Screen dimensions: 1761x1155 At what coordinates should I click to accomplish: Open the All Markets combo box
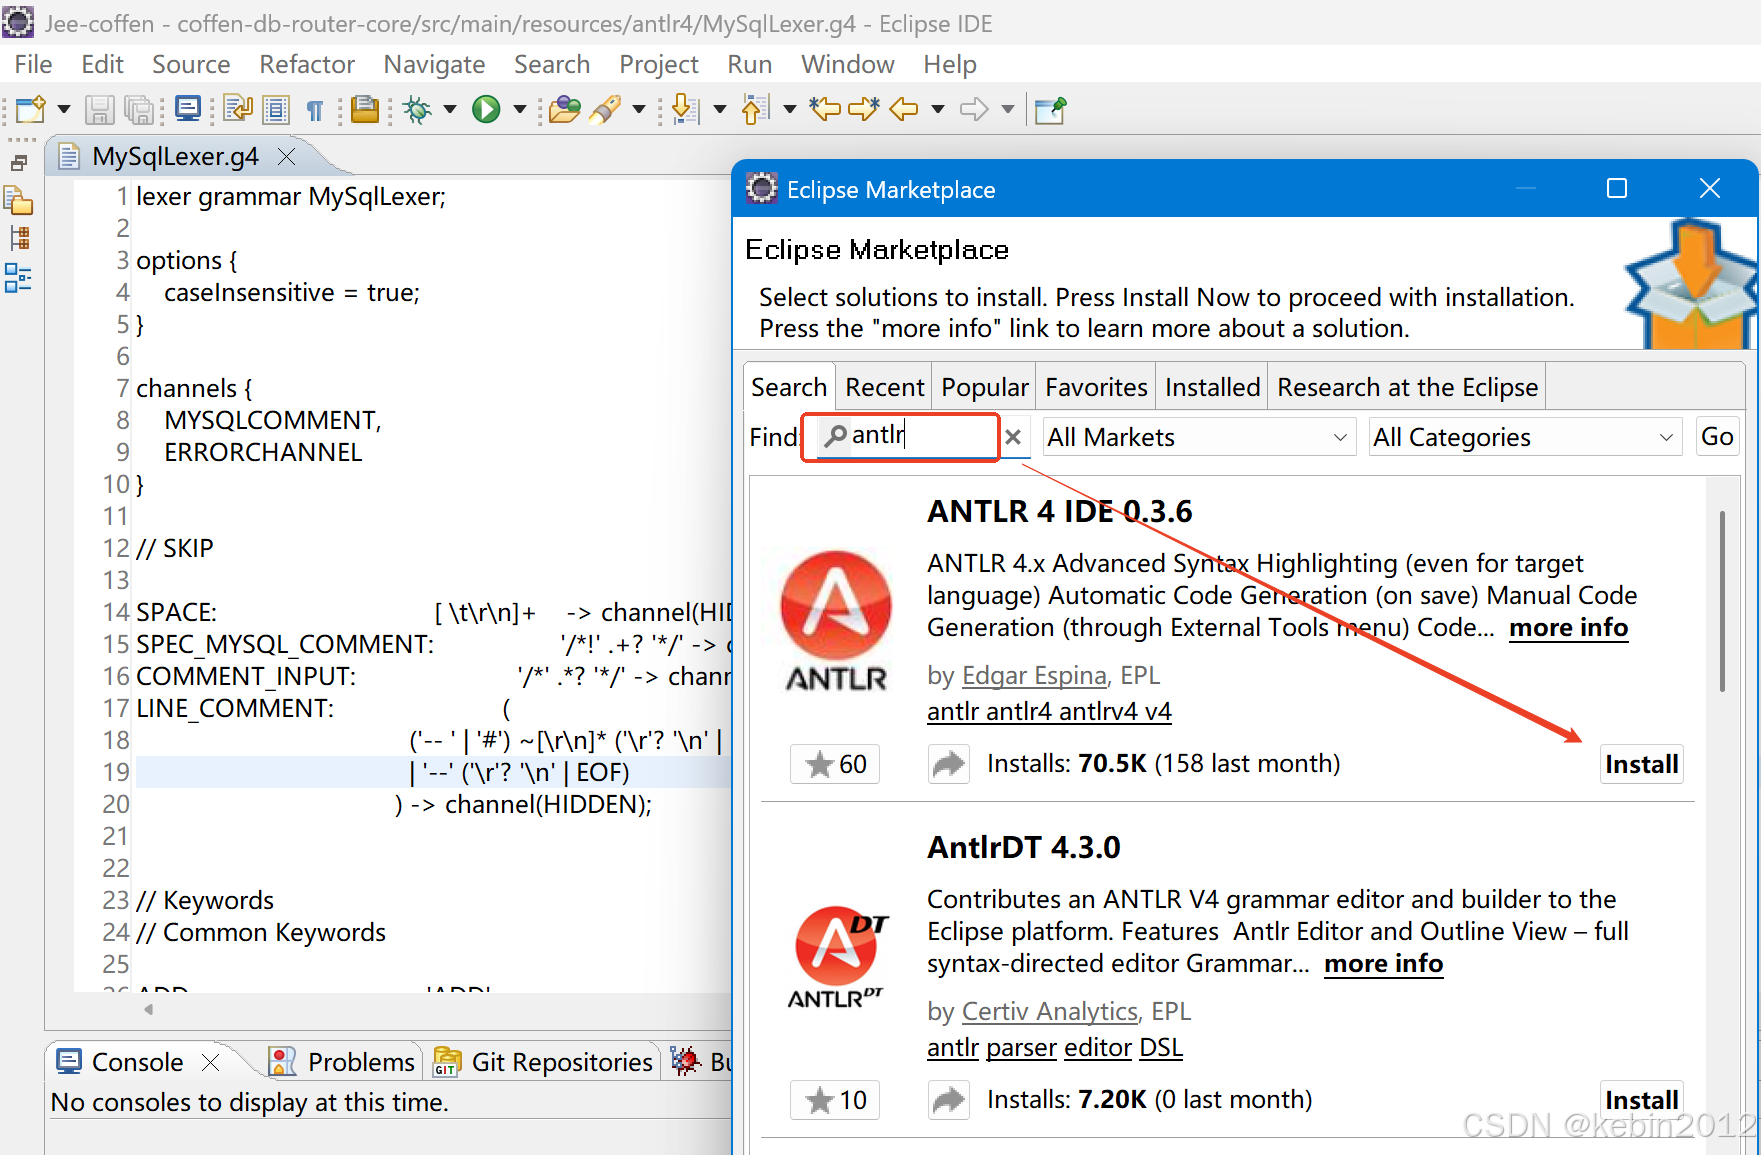(x=1198, y=437)
